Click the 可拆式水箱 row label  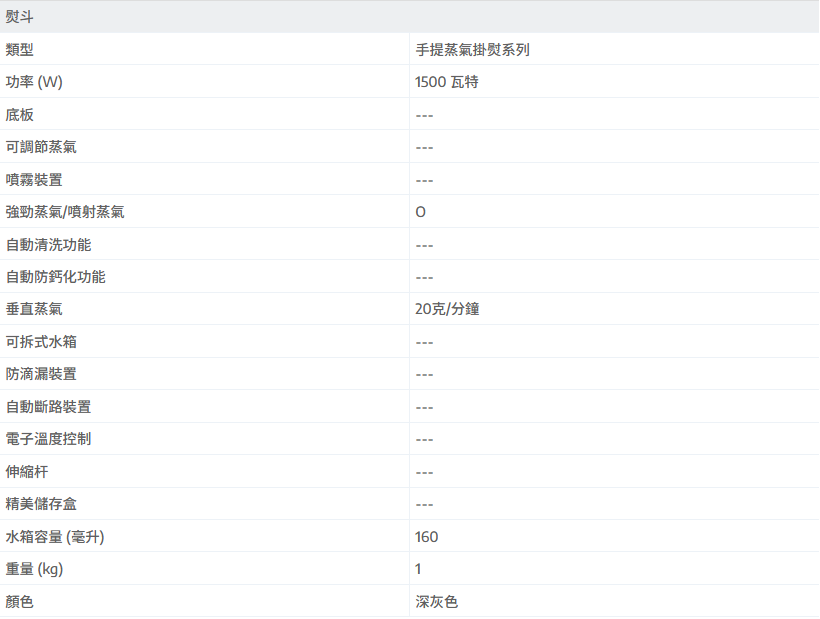pos(41,342)
